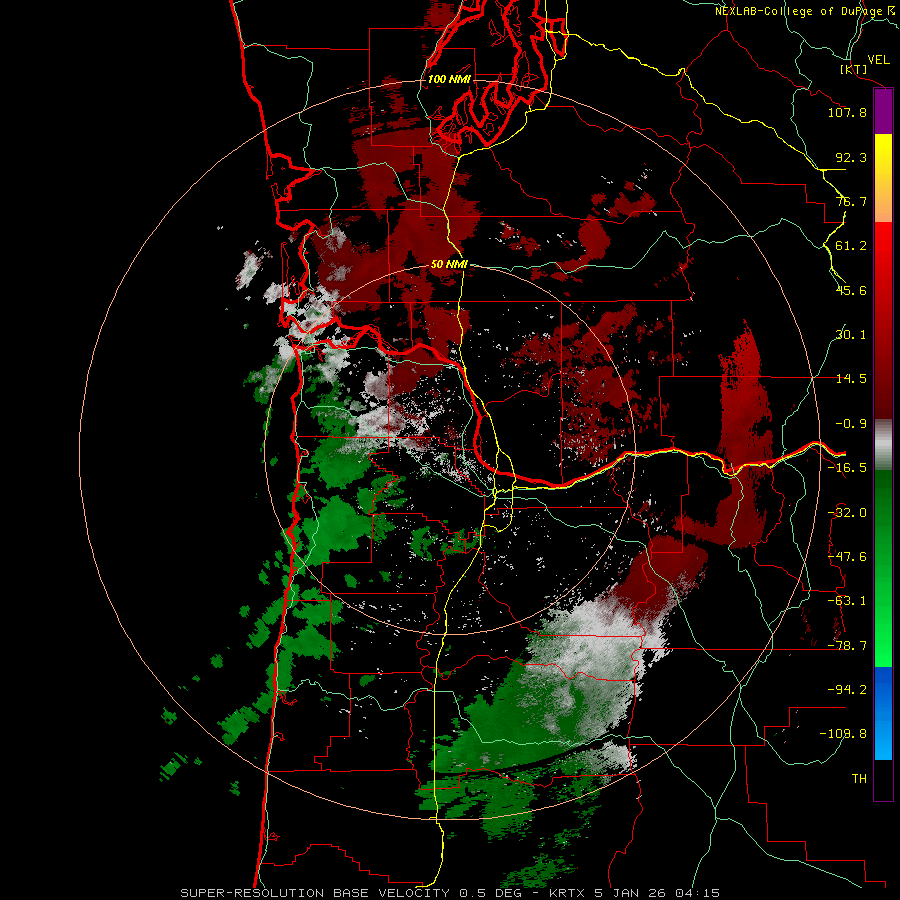Select the 14.5 value on velocity scale

tap(851, 379)
